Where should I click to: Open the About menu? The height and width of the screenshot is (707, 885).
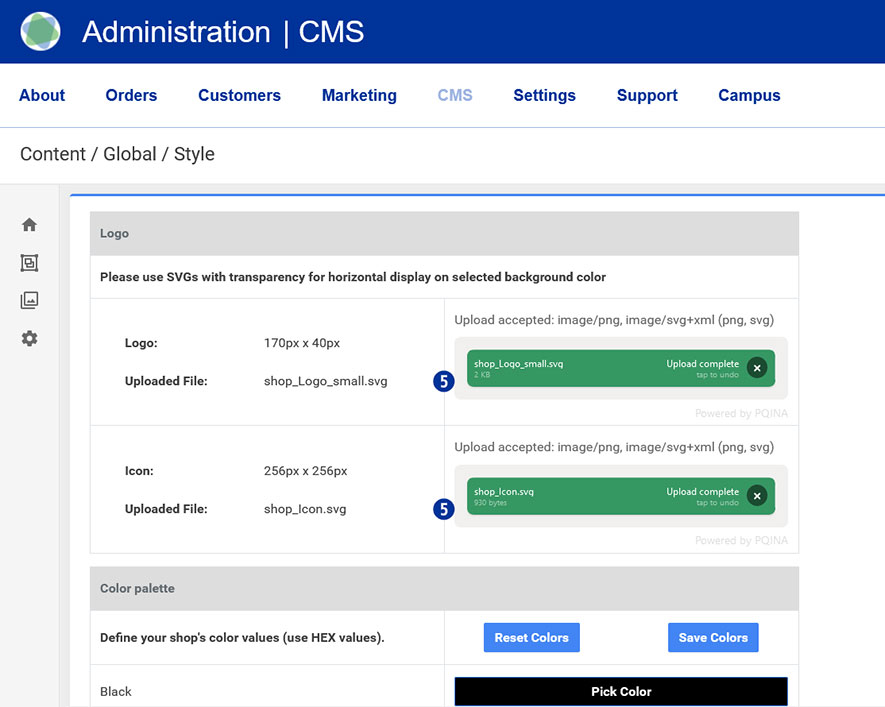coord(42,96)
